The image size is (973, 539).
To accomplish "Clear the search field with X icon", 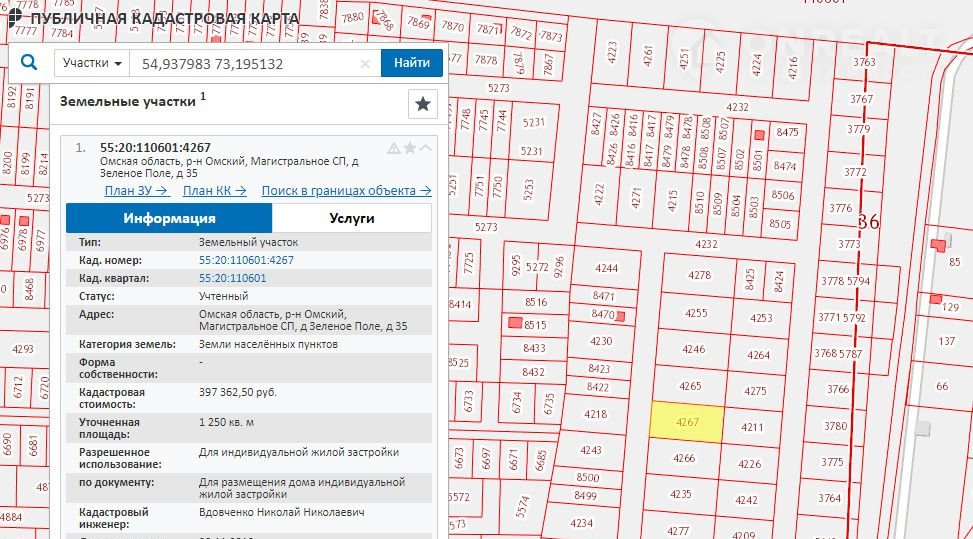I will point(365,64).
